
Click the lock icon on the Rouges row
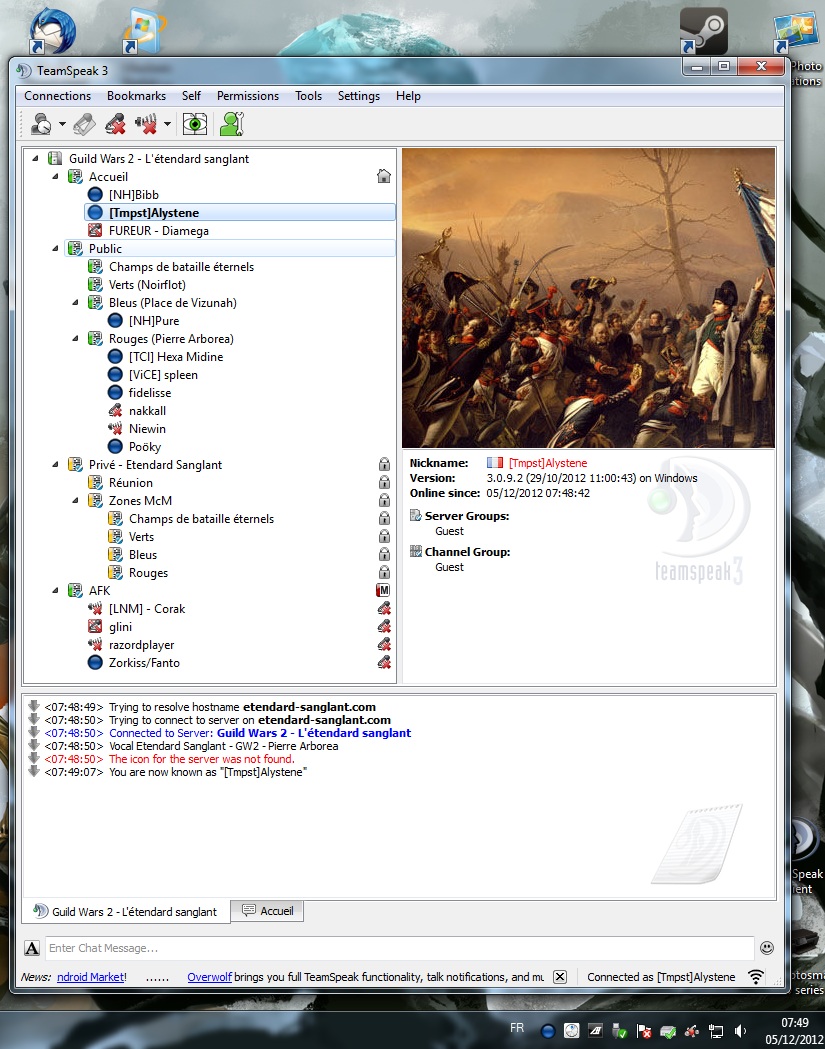click(384, 572)
